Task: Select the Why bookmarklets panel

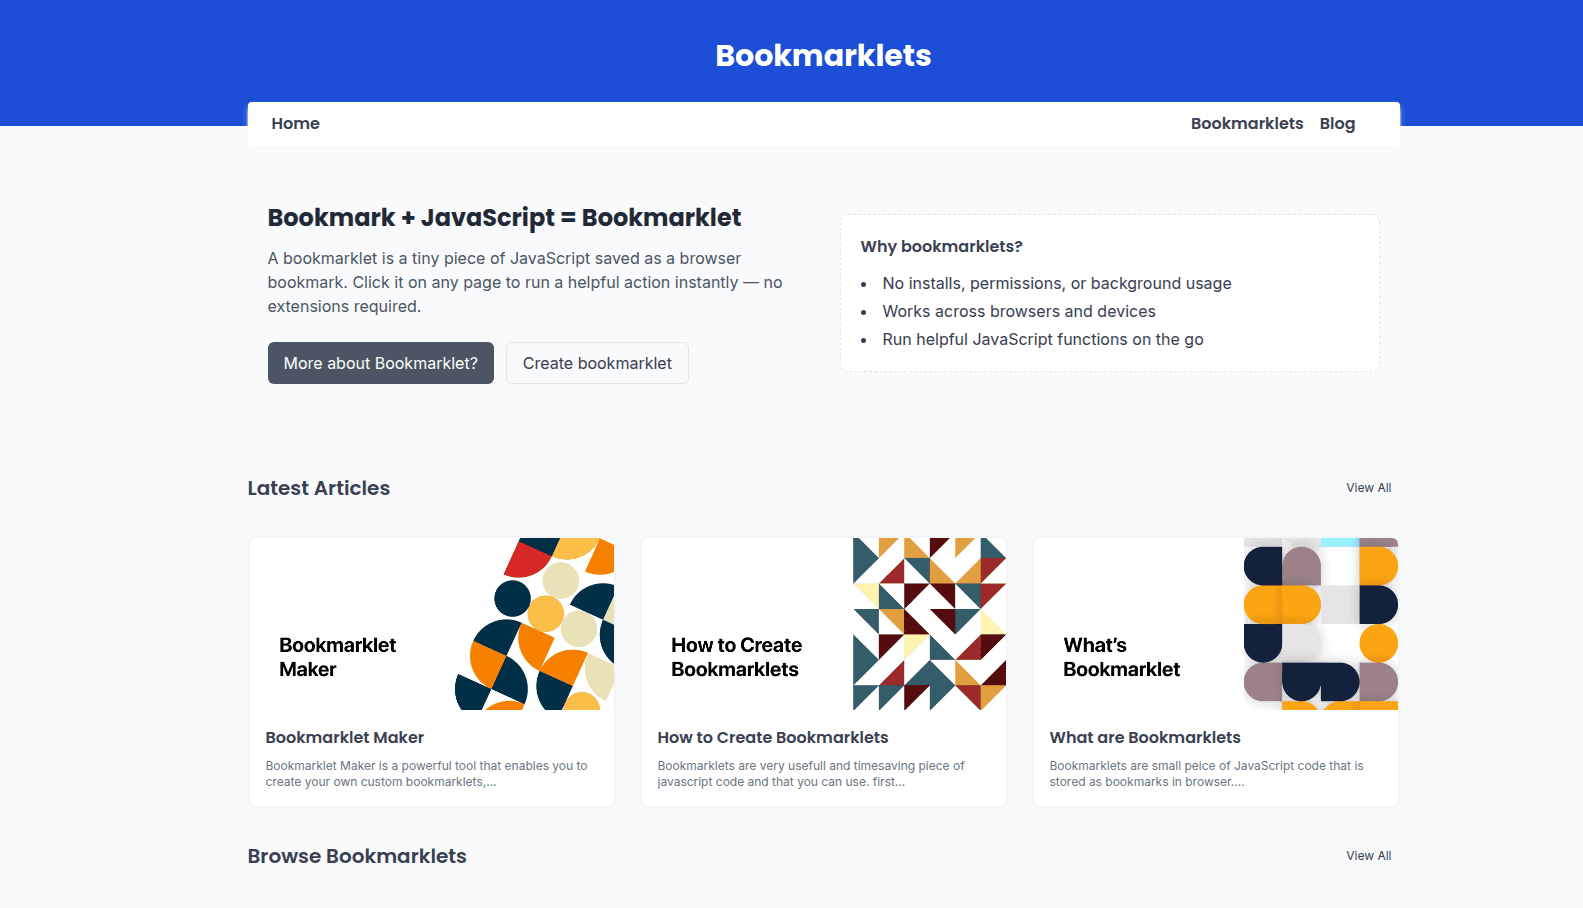Action: tap(1108, 292)
